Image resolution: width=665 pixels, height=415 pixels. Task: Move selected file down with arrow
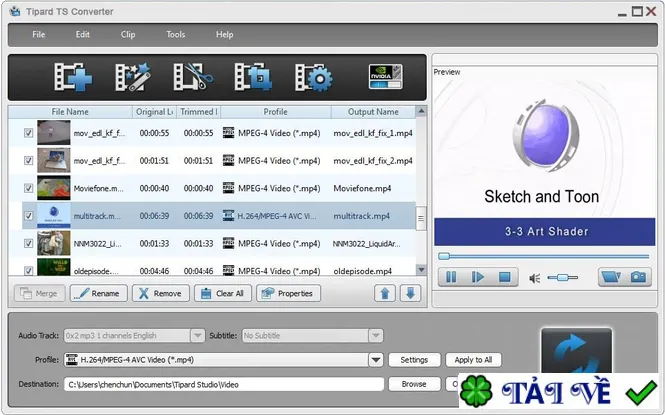coord(411,293)
